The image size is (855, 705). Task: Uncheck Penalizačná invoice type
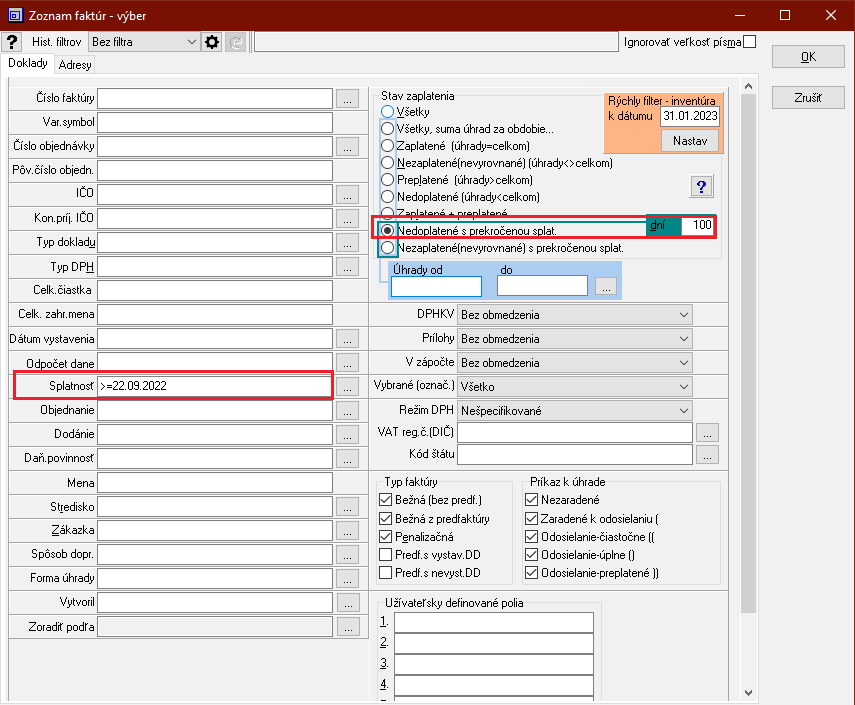[x=386, y=537]
